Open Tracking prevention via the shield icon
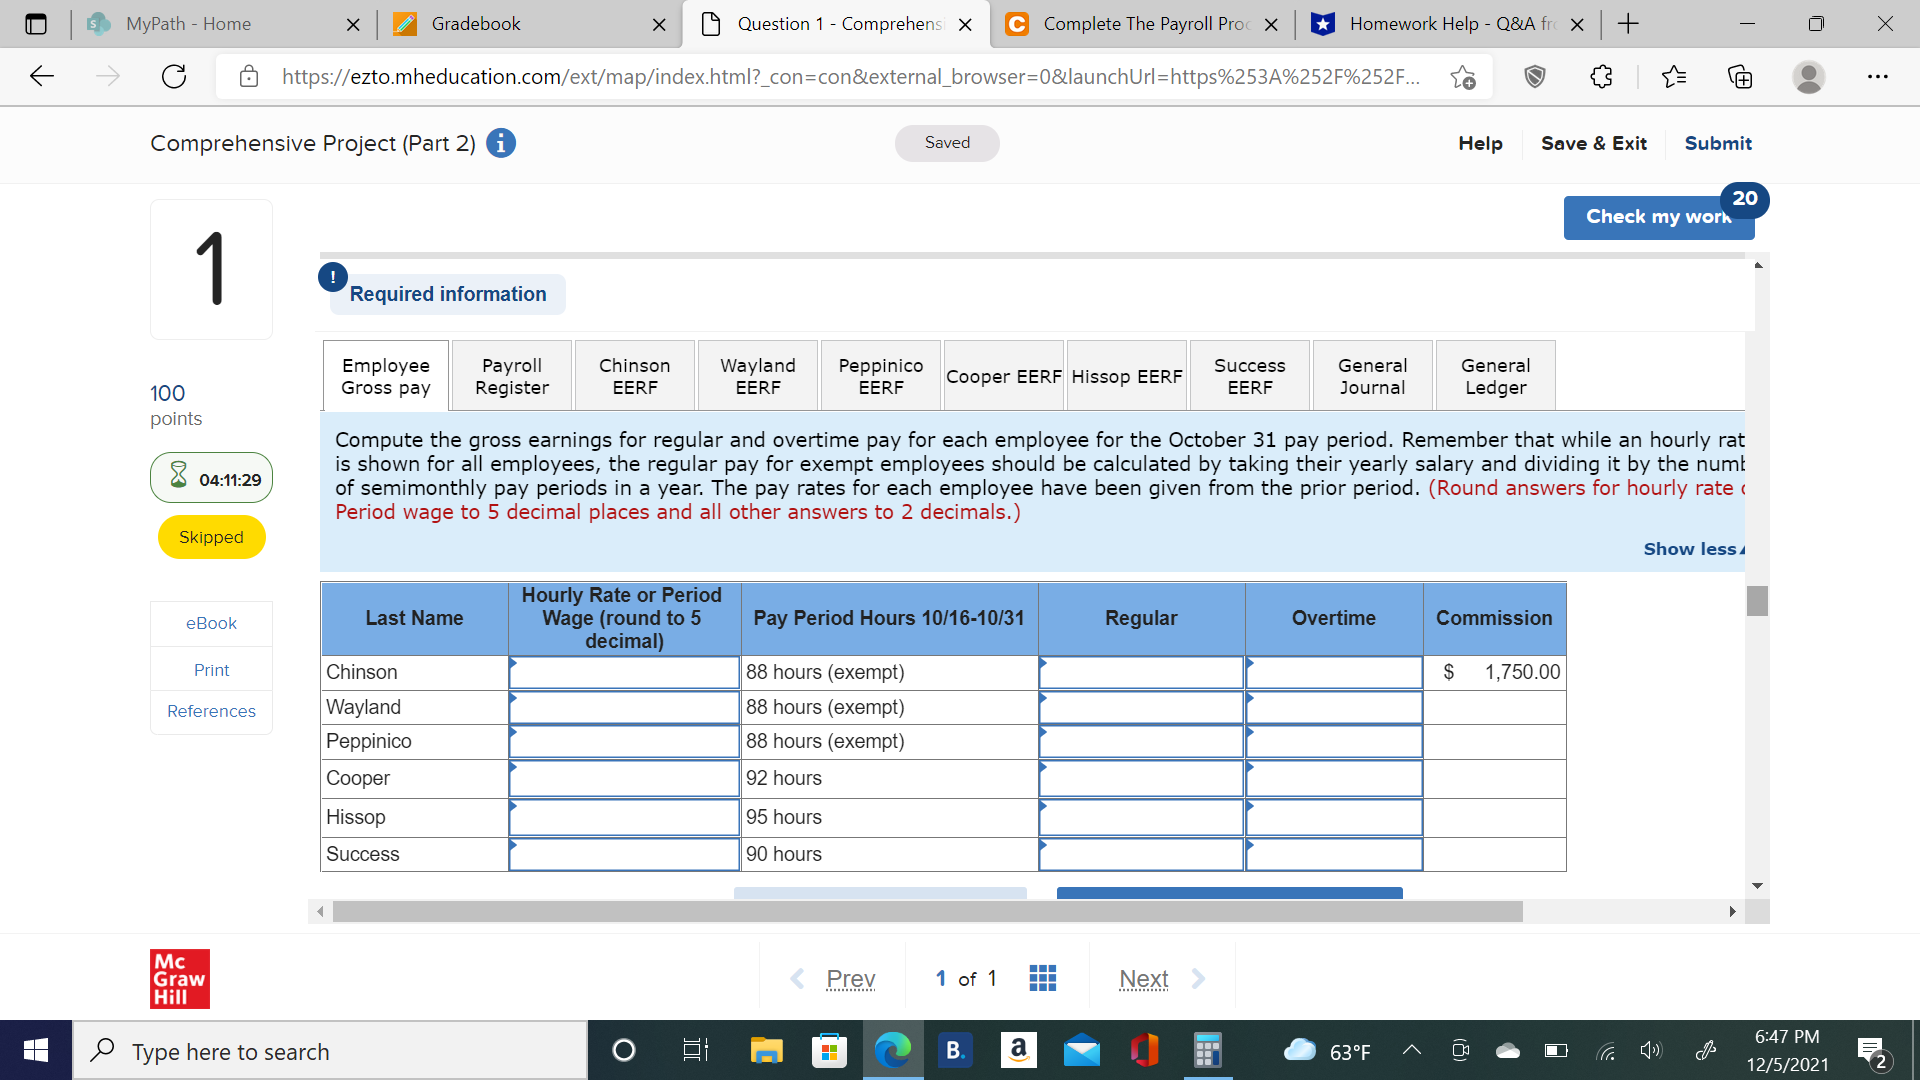This screenshot has width=1920, height=1080. click(1535, 76)
